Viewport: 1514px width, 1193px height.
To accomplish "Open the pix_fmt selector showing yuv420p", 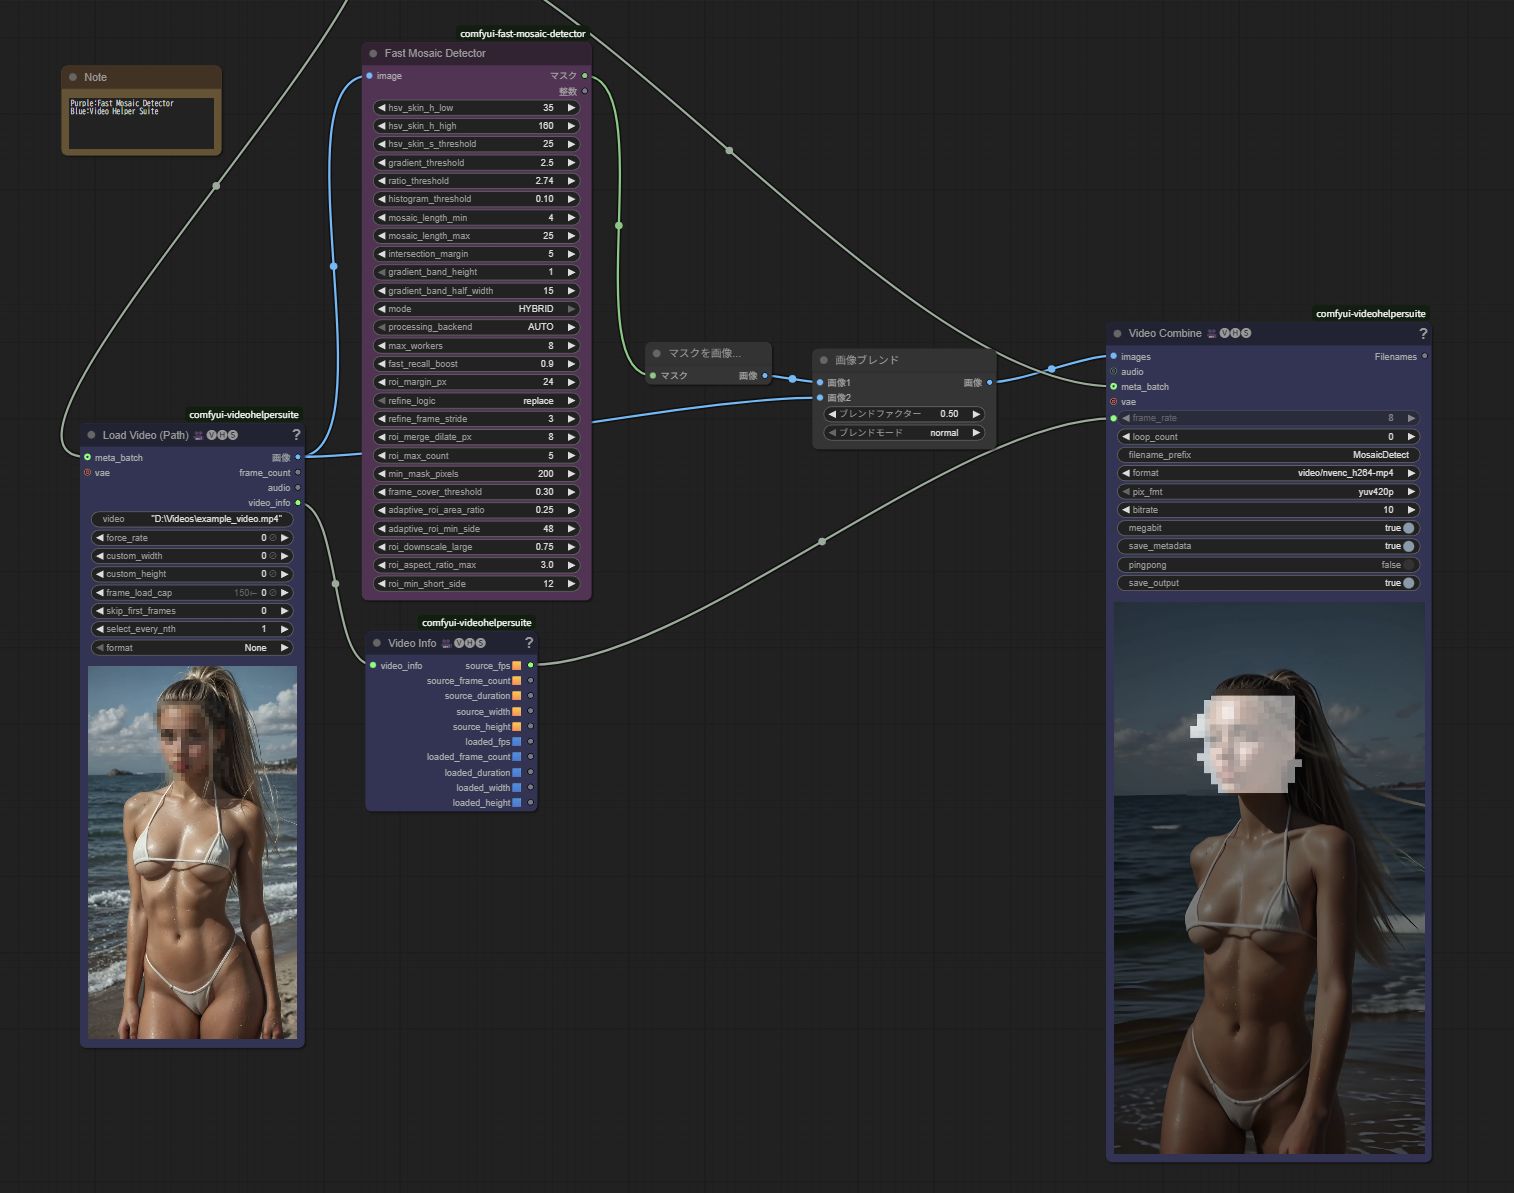I will (x=1268, y=492).
